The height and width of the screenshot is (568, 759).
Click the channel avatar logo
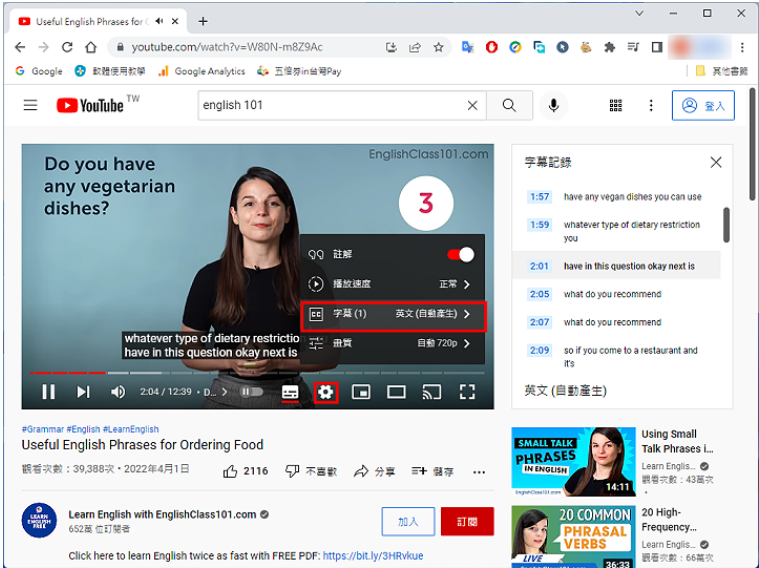pos(39,520)
